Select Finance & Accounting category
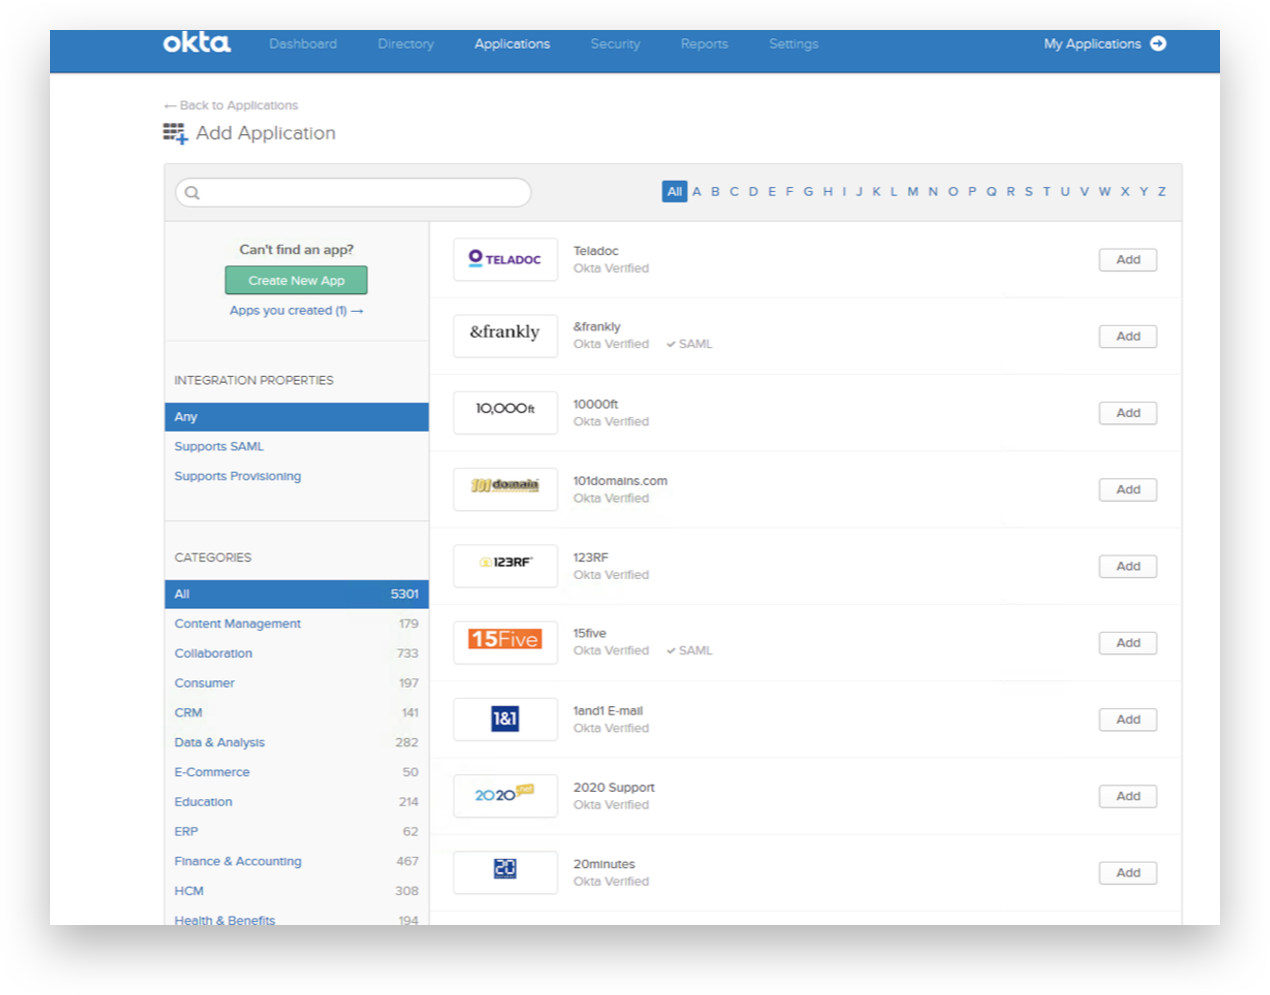Viewport: 1270px width, 995px height. tap(238, 861)
